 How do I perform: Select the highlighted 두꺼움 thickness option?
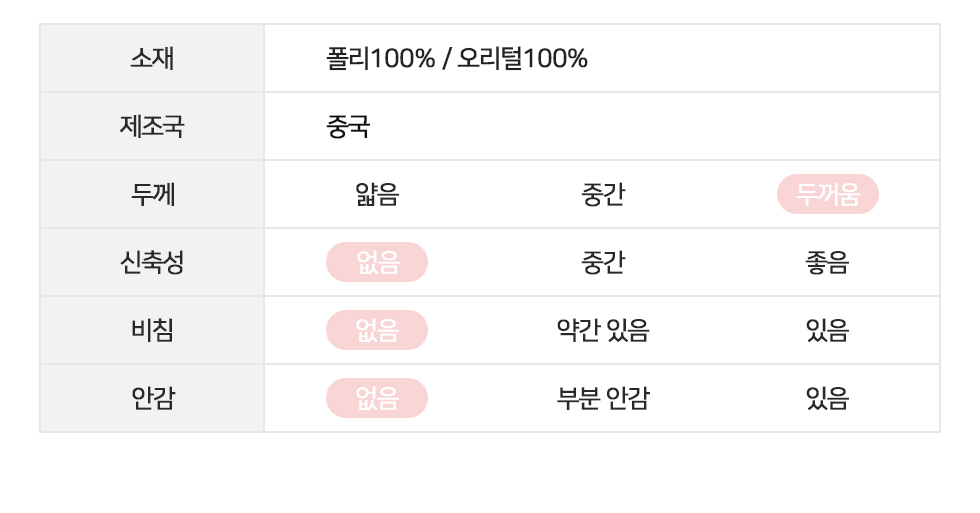(x=828, y=194)
